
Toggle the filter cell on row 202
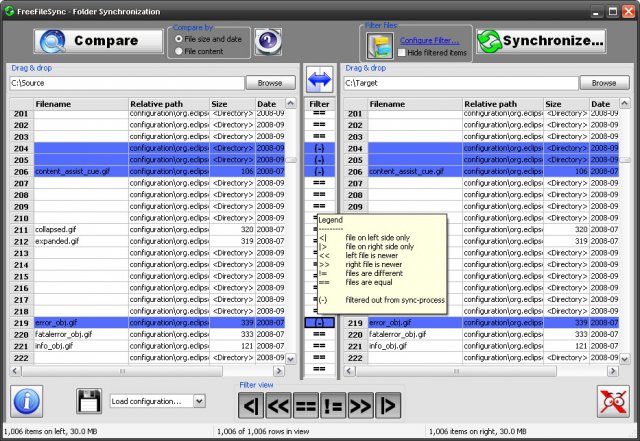point(320,125)
